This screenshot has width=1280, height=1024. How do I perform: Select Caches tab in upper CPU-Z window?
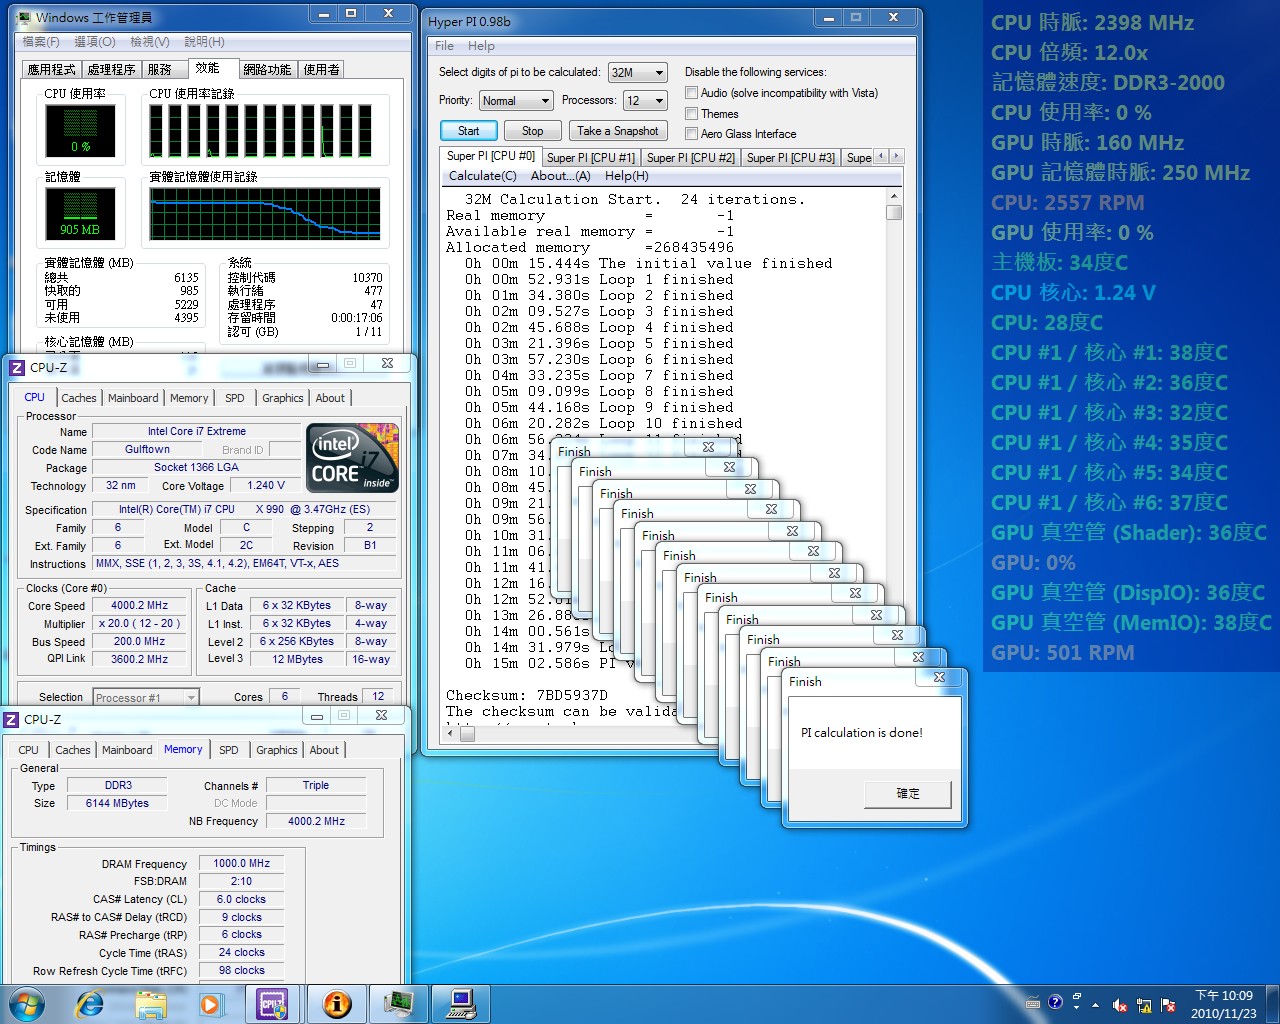pos(79,398)
